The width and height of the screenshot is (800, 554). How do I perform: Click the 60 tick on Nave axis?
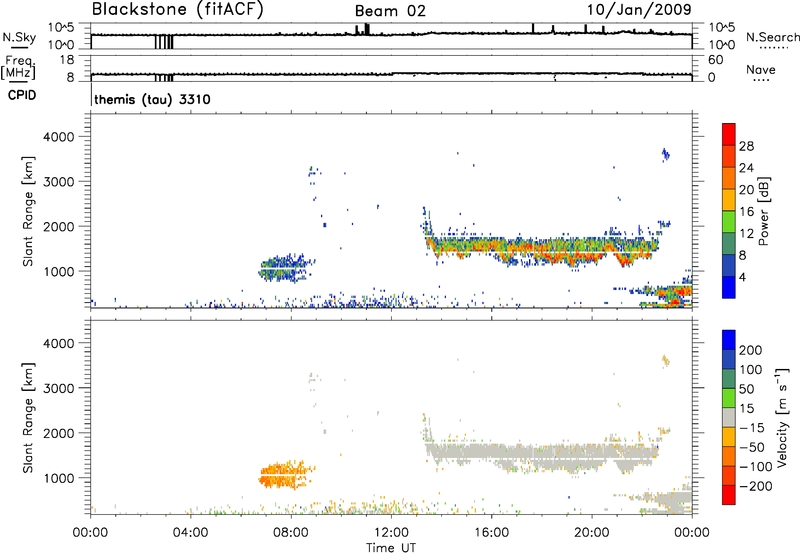pyautogui.click(x=715, y=60)
